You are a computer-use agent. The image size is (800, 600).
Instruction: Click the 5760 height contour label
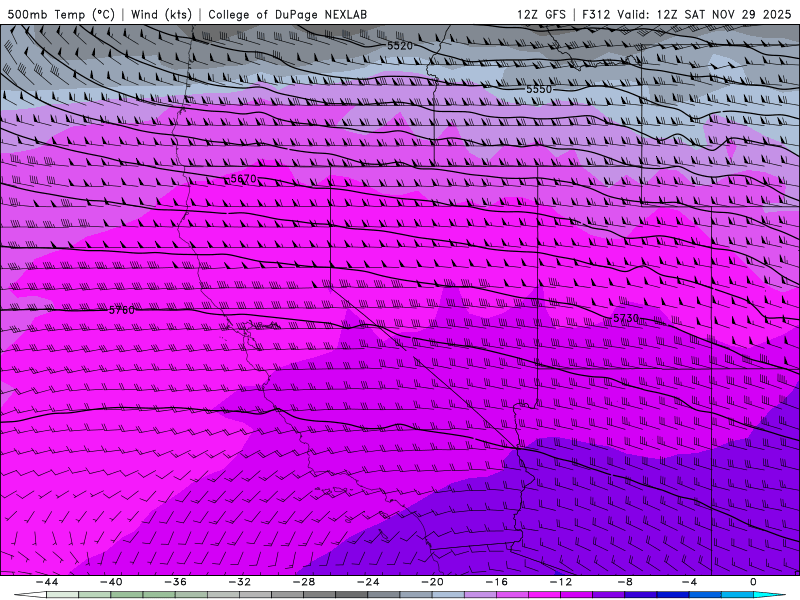[121, 310]
